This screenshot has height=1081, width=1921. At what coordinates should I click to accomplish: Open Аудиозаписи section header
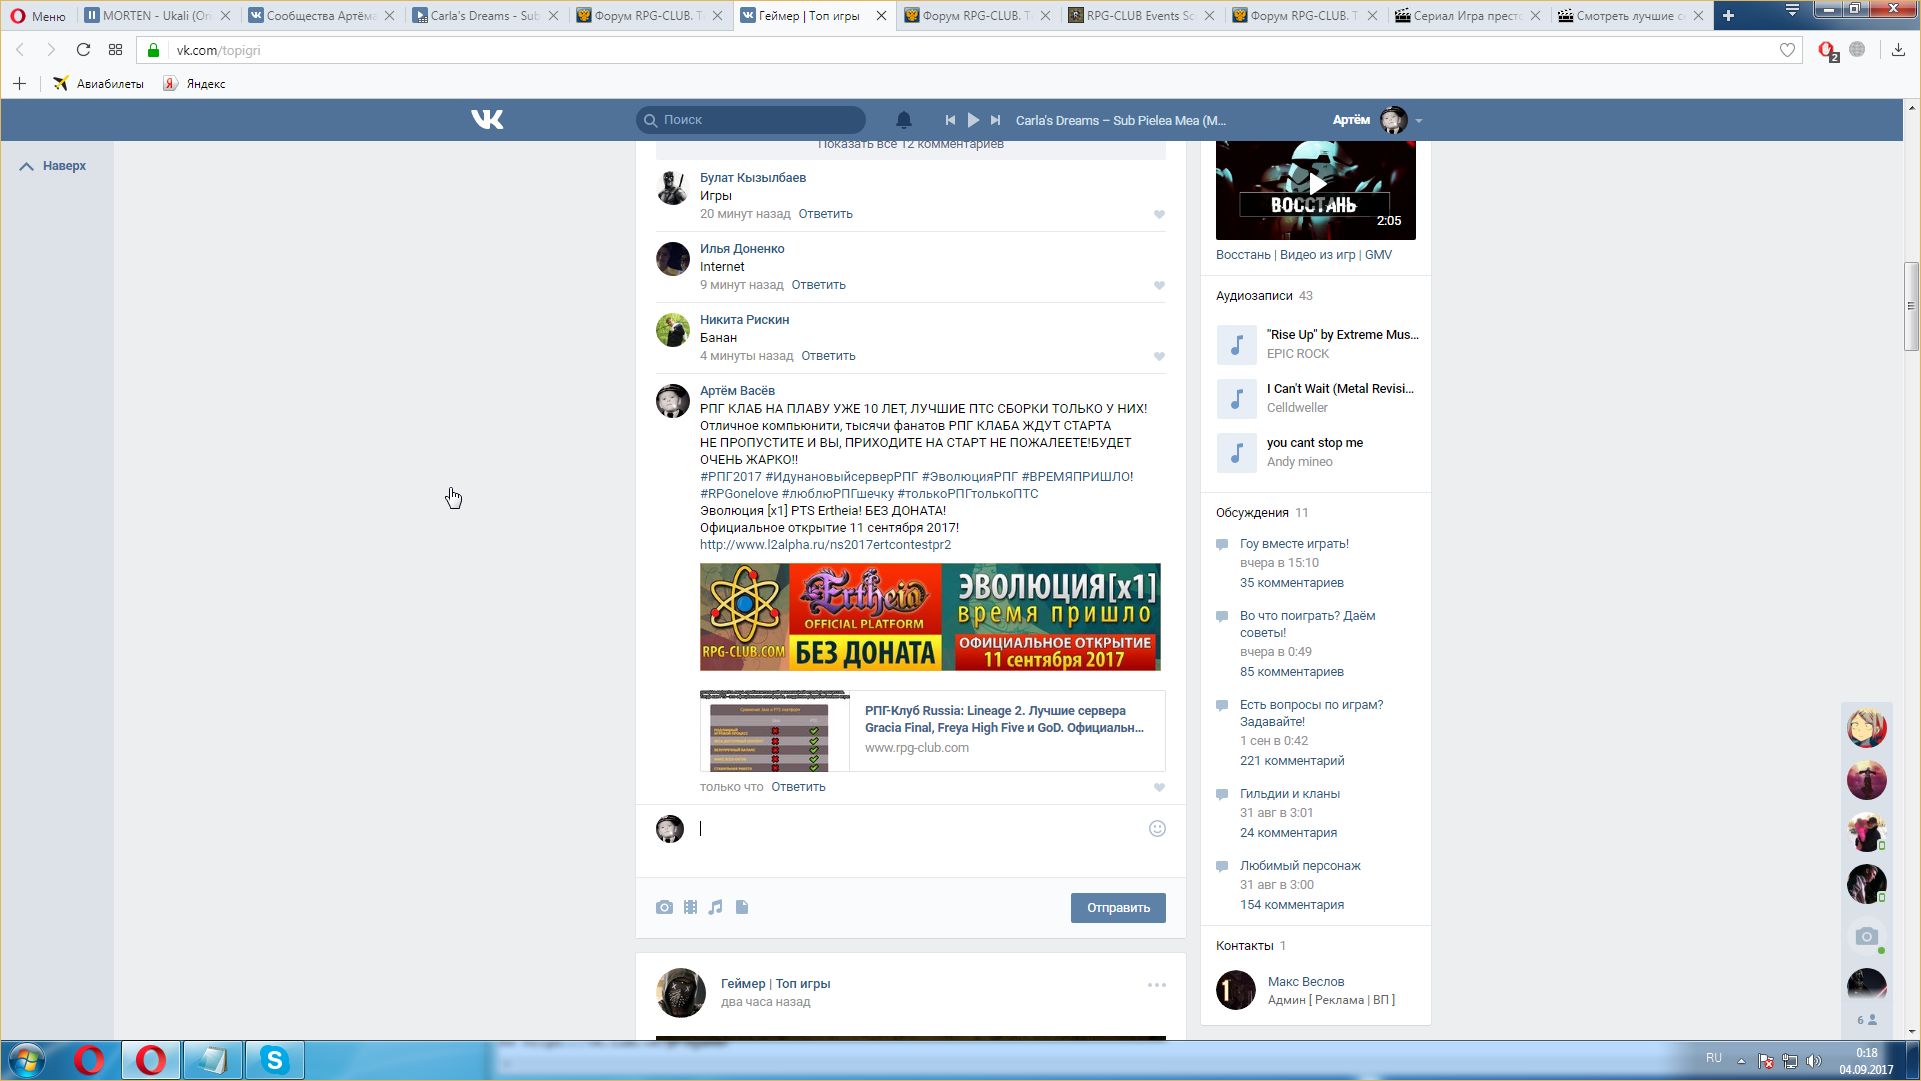(x=1254, y=296)
